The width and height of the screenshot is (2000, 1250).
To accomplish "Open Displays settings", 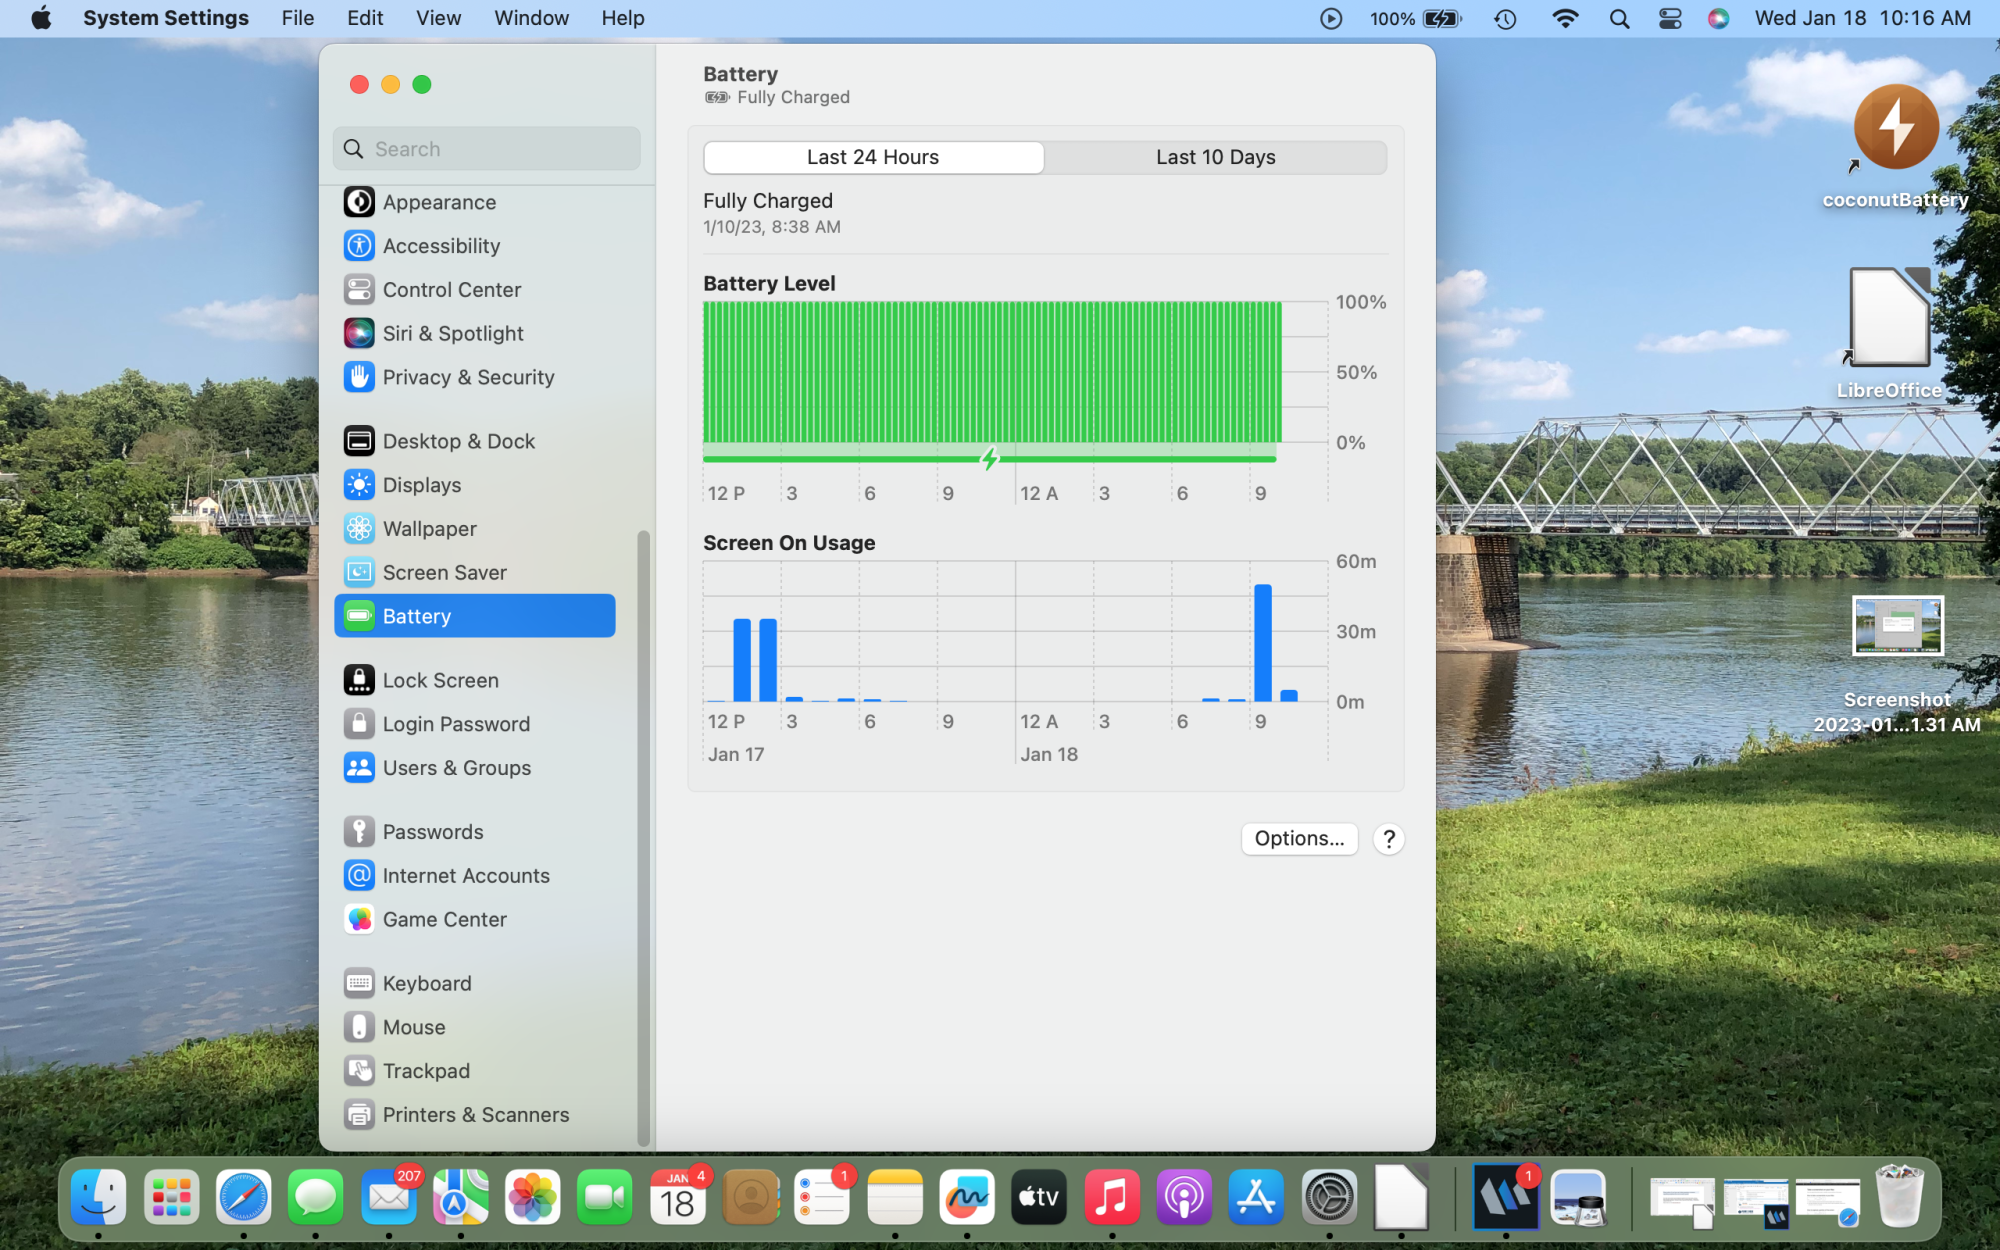I will point(421,485).
